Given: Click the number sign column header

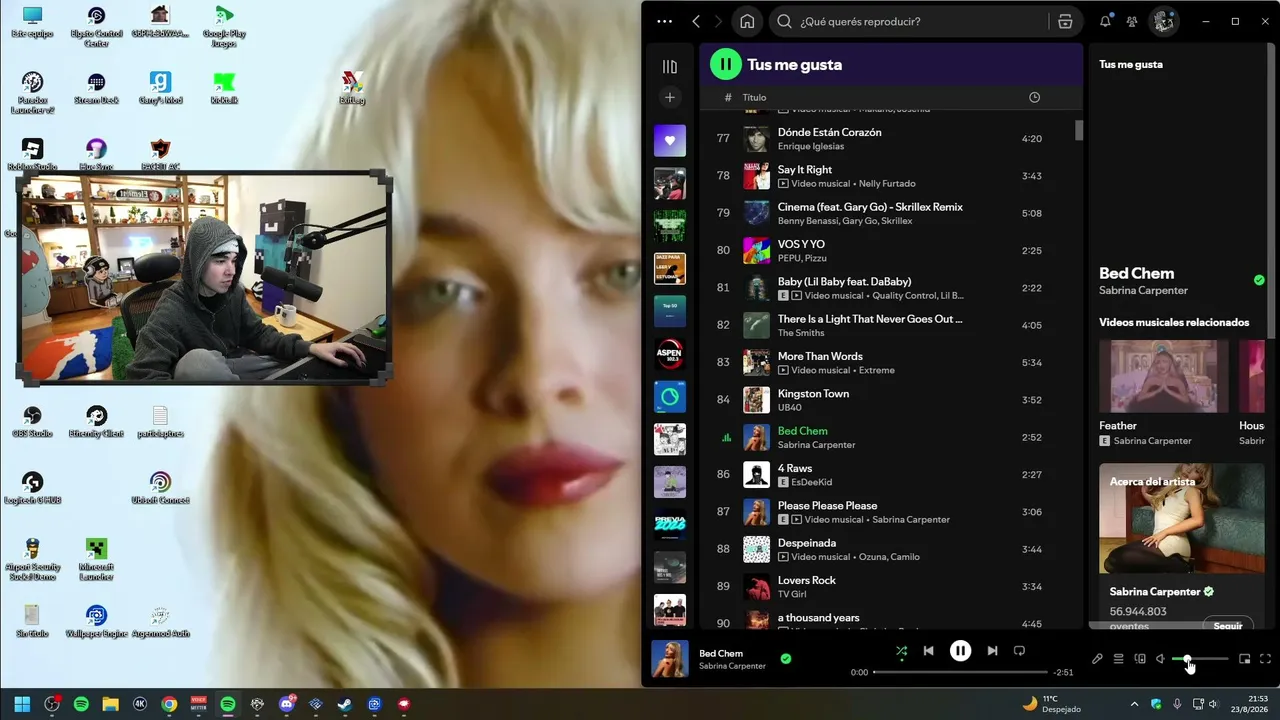Looking at the screenshot, I should click(x=728, y=98).
